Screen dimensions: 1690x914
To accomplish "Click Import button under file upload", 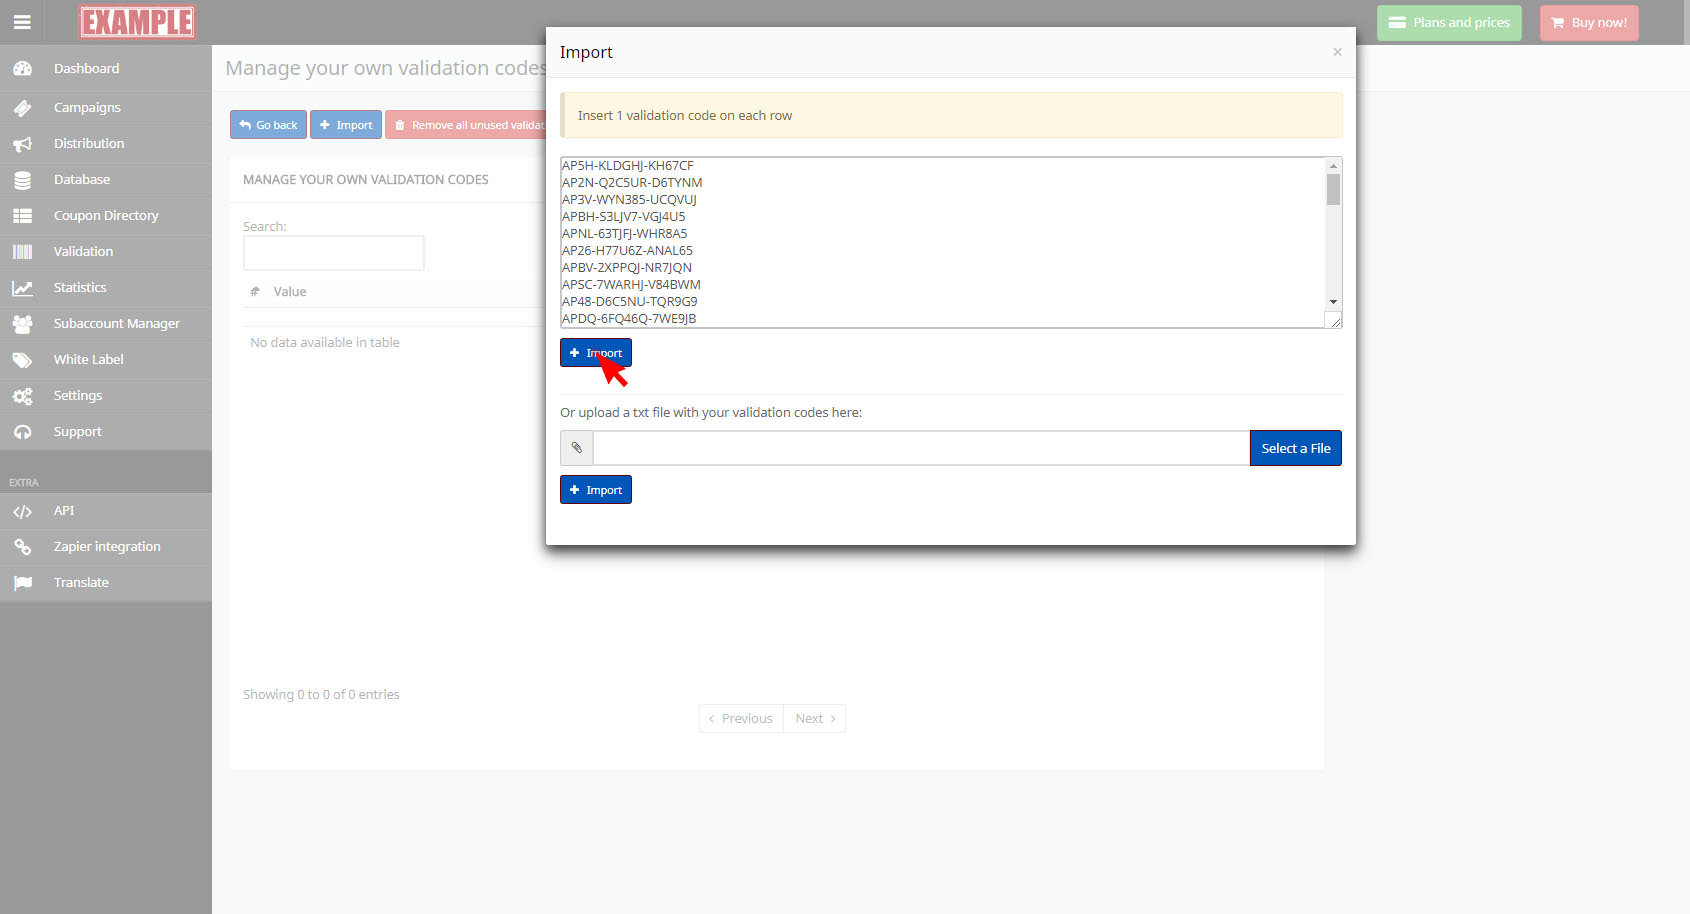I will click(596, 490).
